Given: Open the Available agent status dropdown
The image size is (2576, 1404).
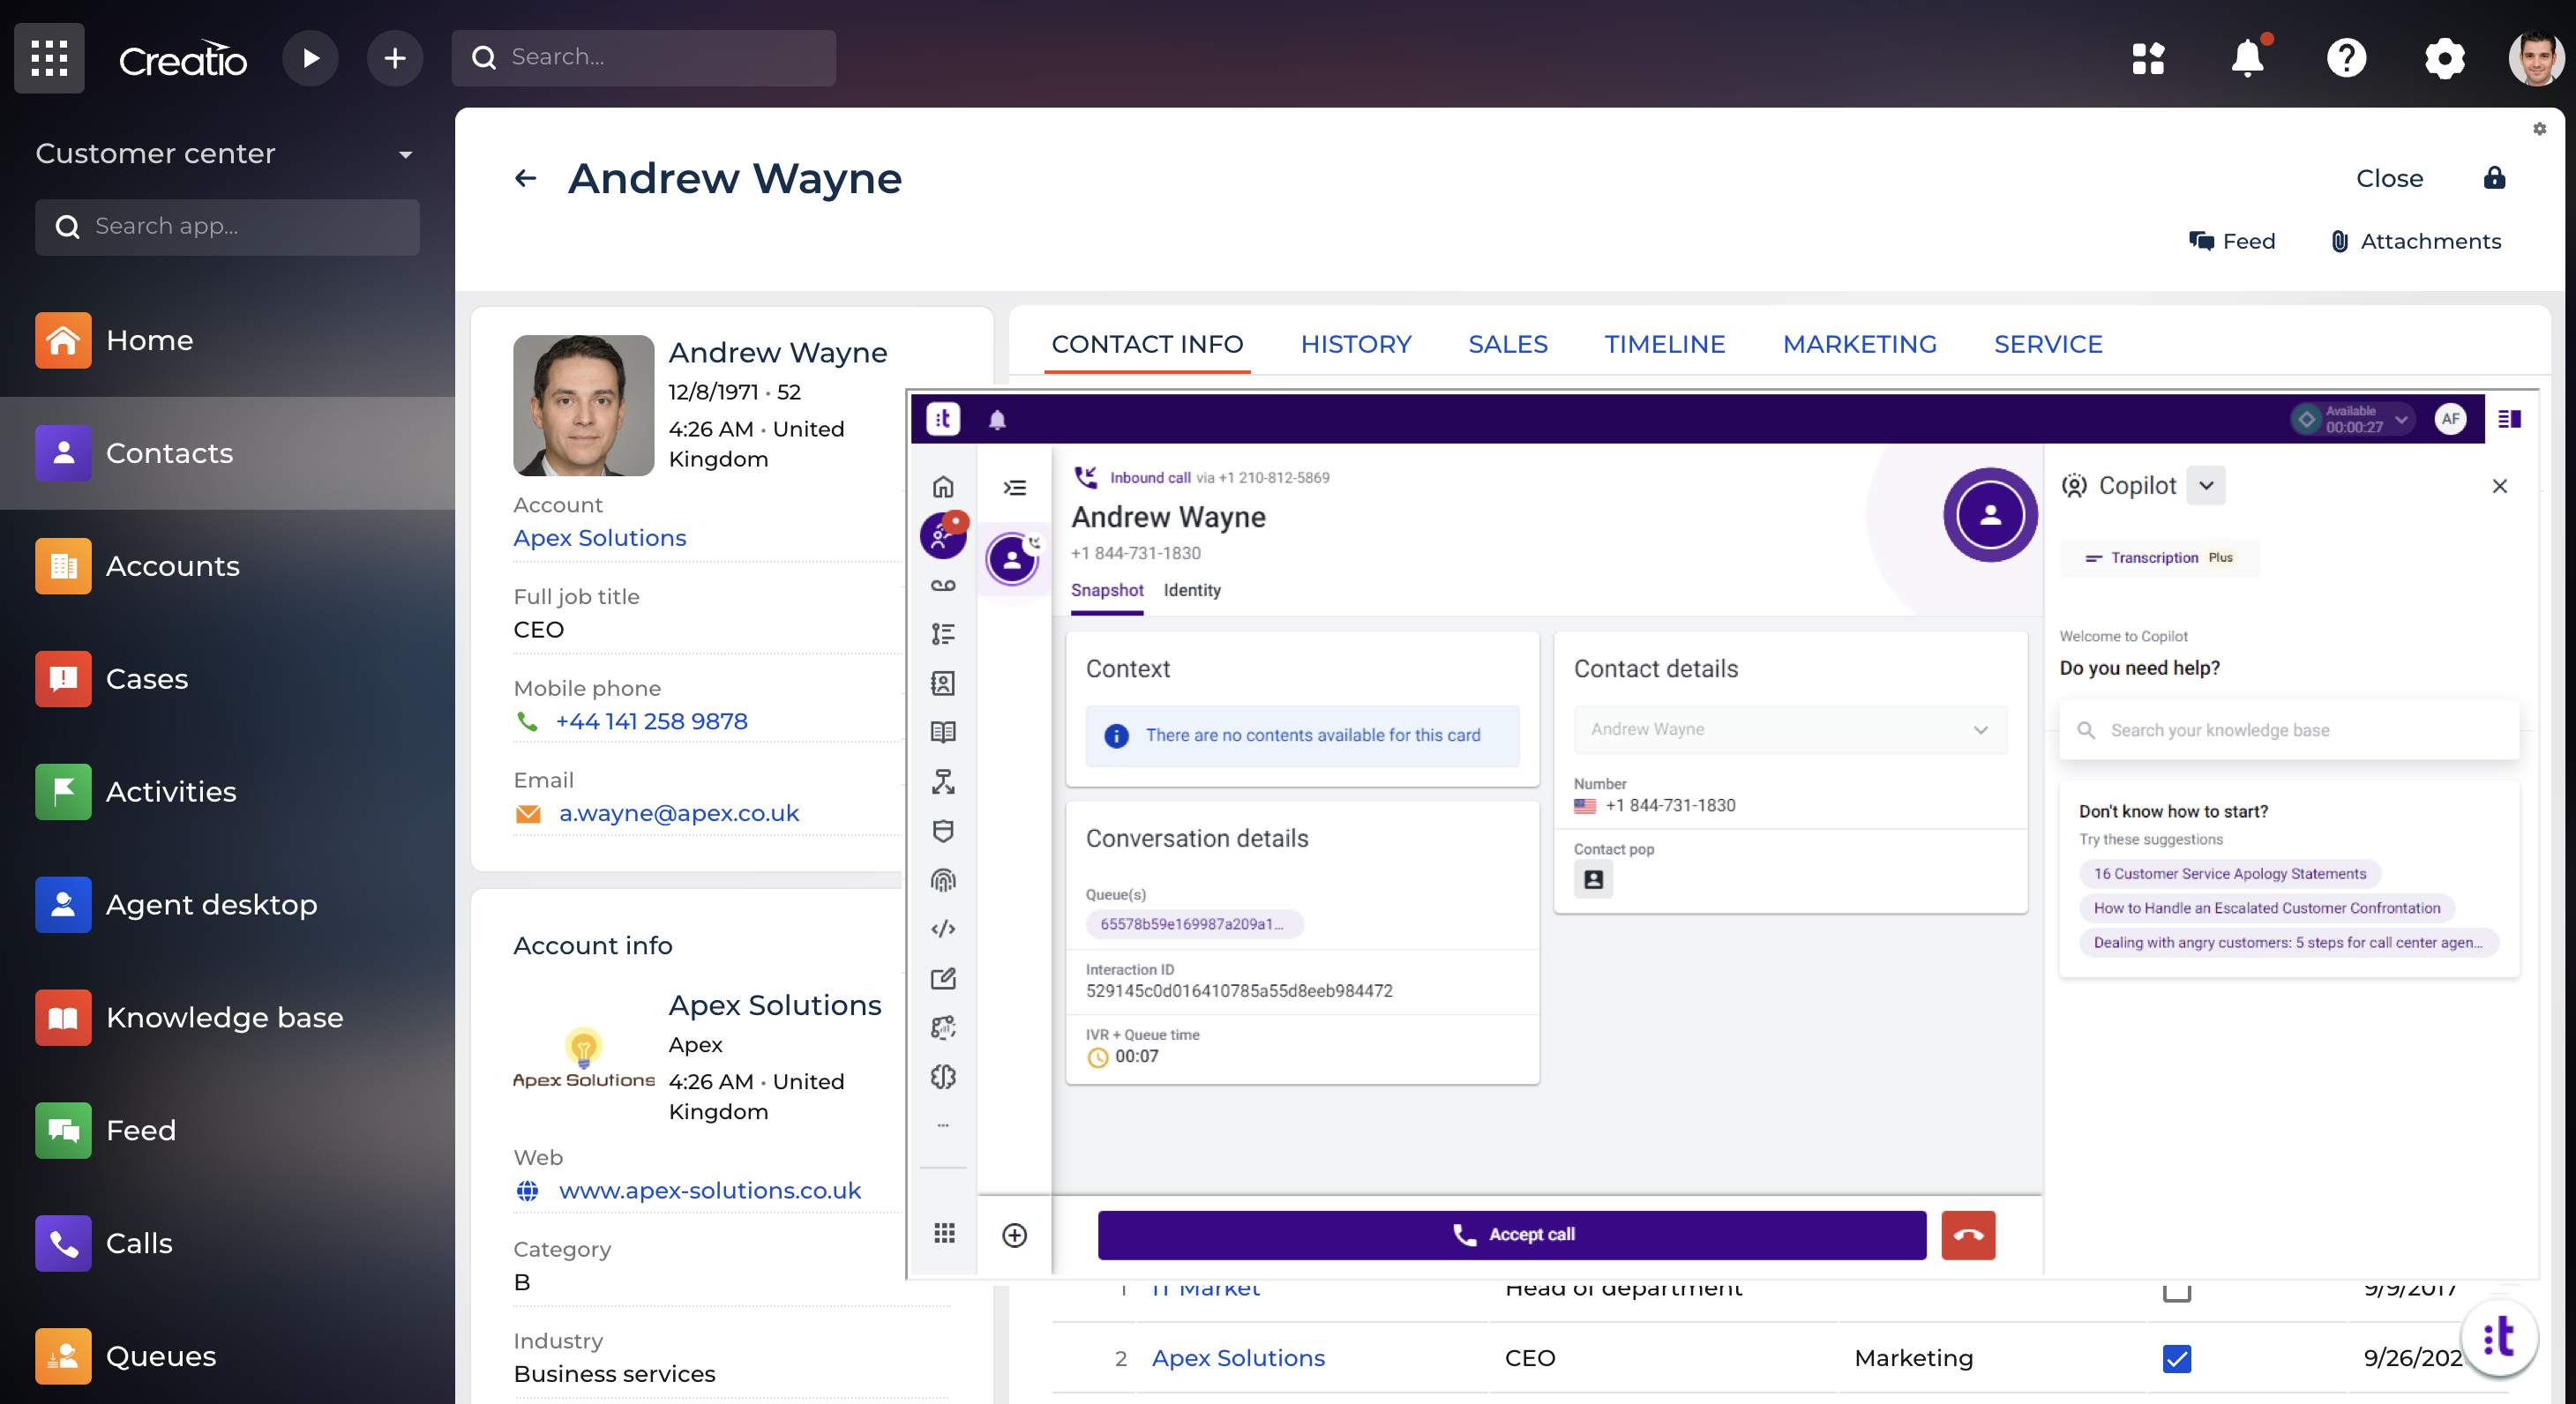Looking at the screenshot, I should click(2352, 419).
